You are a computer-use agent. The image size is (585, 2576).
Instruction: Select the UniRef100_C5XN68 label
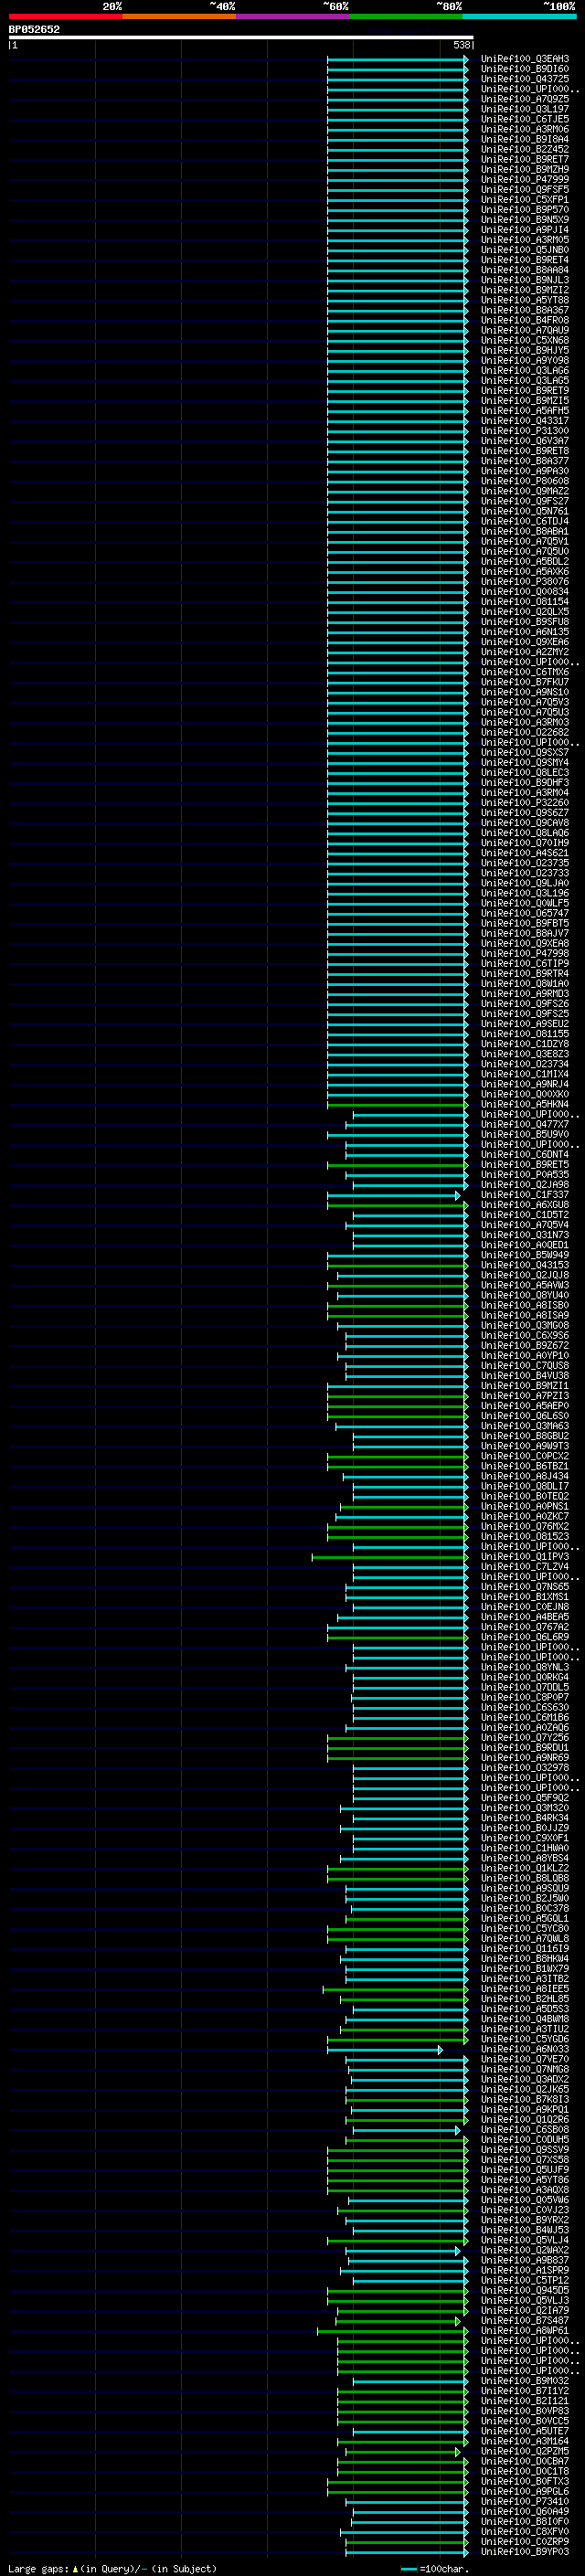click(x=525, y=340)
